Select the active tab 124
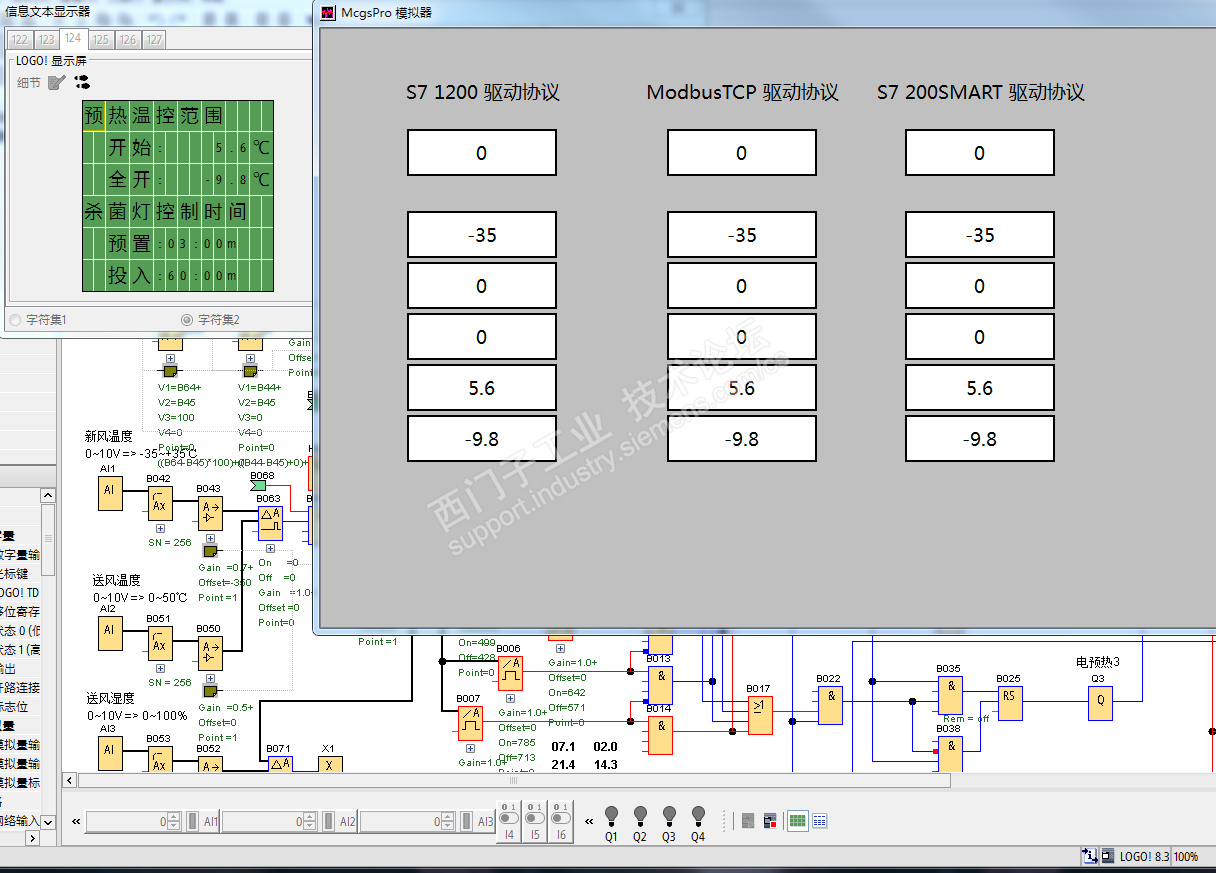Image resolution: width=1216 pixels, height=873 pixels. [x=73, y=38]
